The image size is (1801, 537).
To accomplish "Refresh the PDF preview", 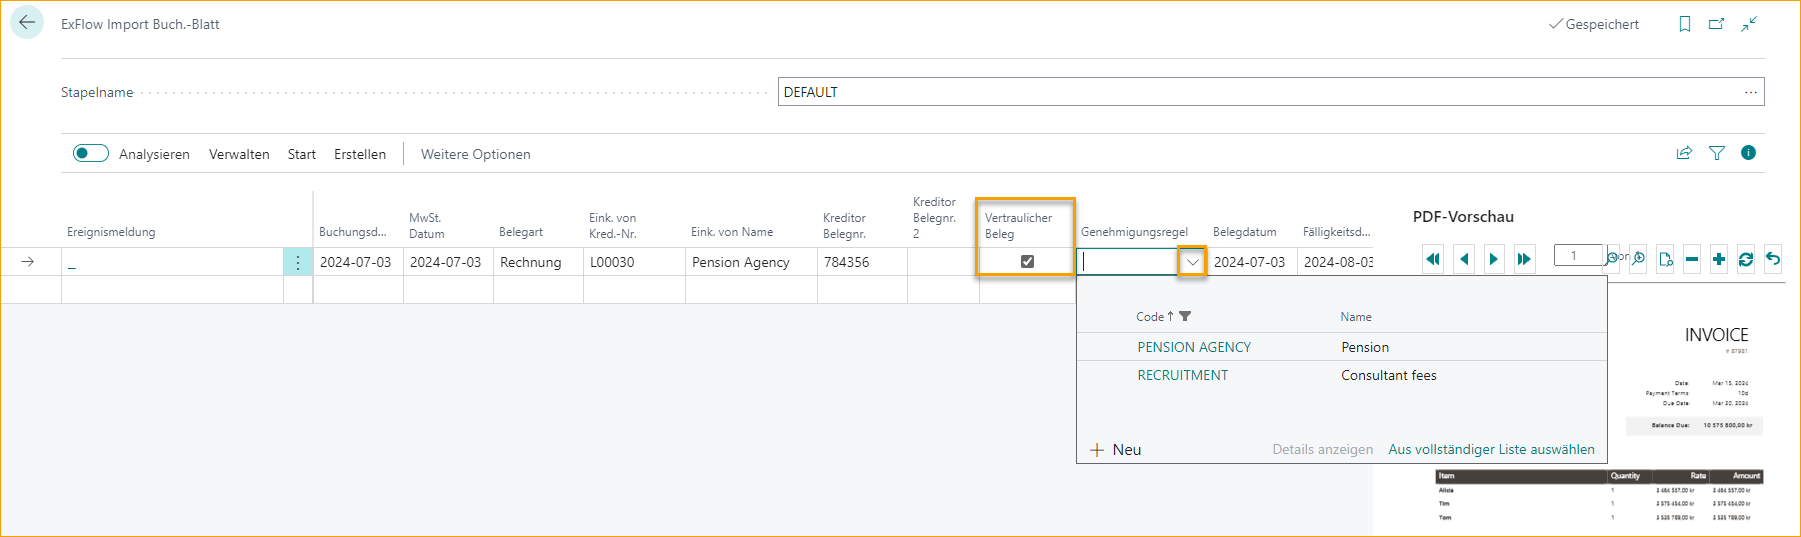I will pyautogui.click(x=1746, y=259).
